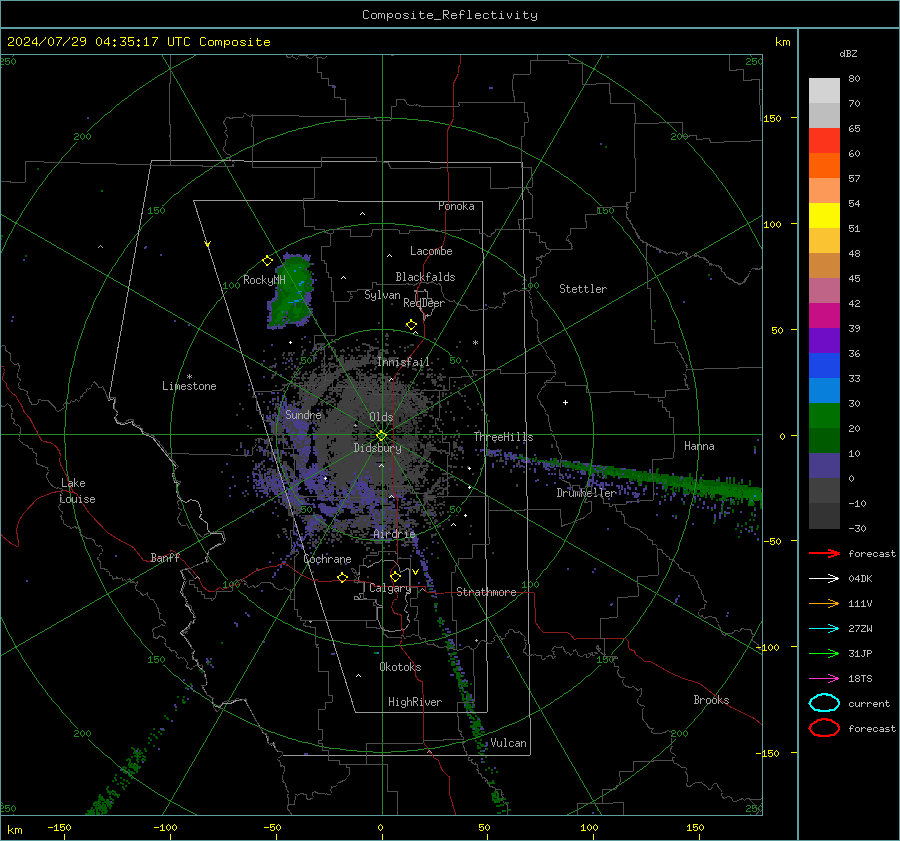Image resolution: width=900 pixels, height=841 pixels.
Task: Click the Olds label
Action: click(381, 417)
